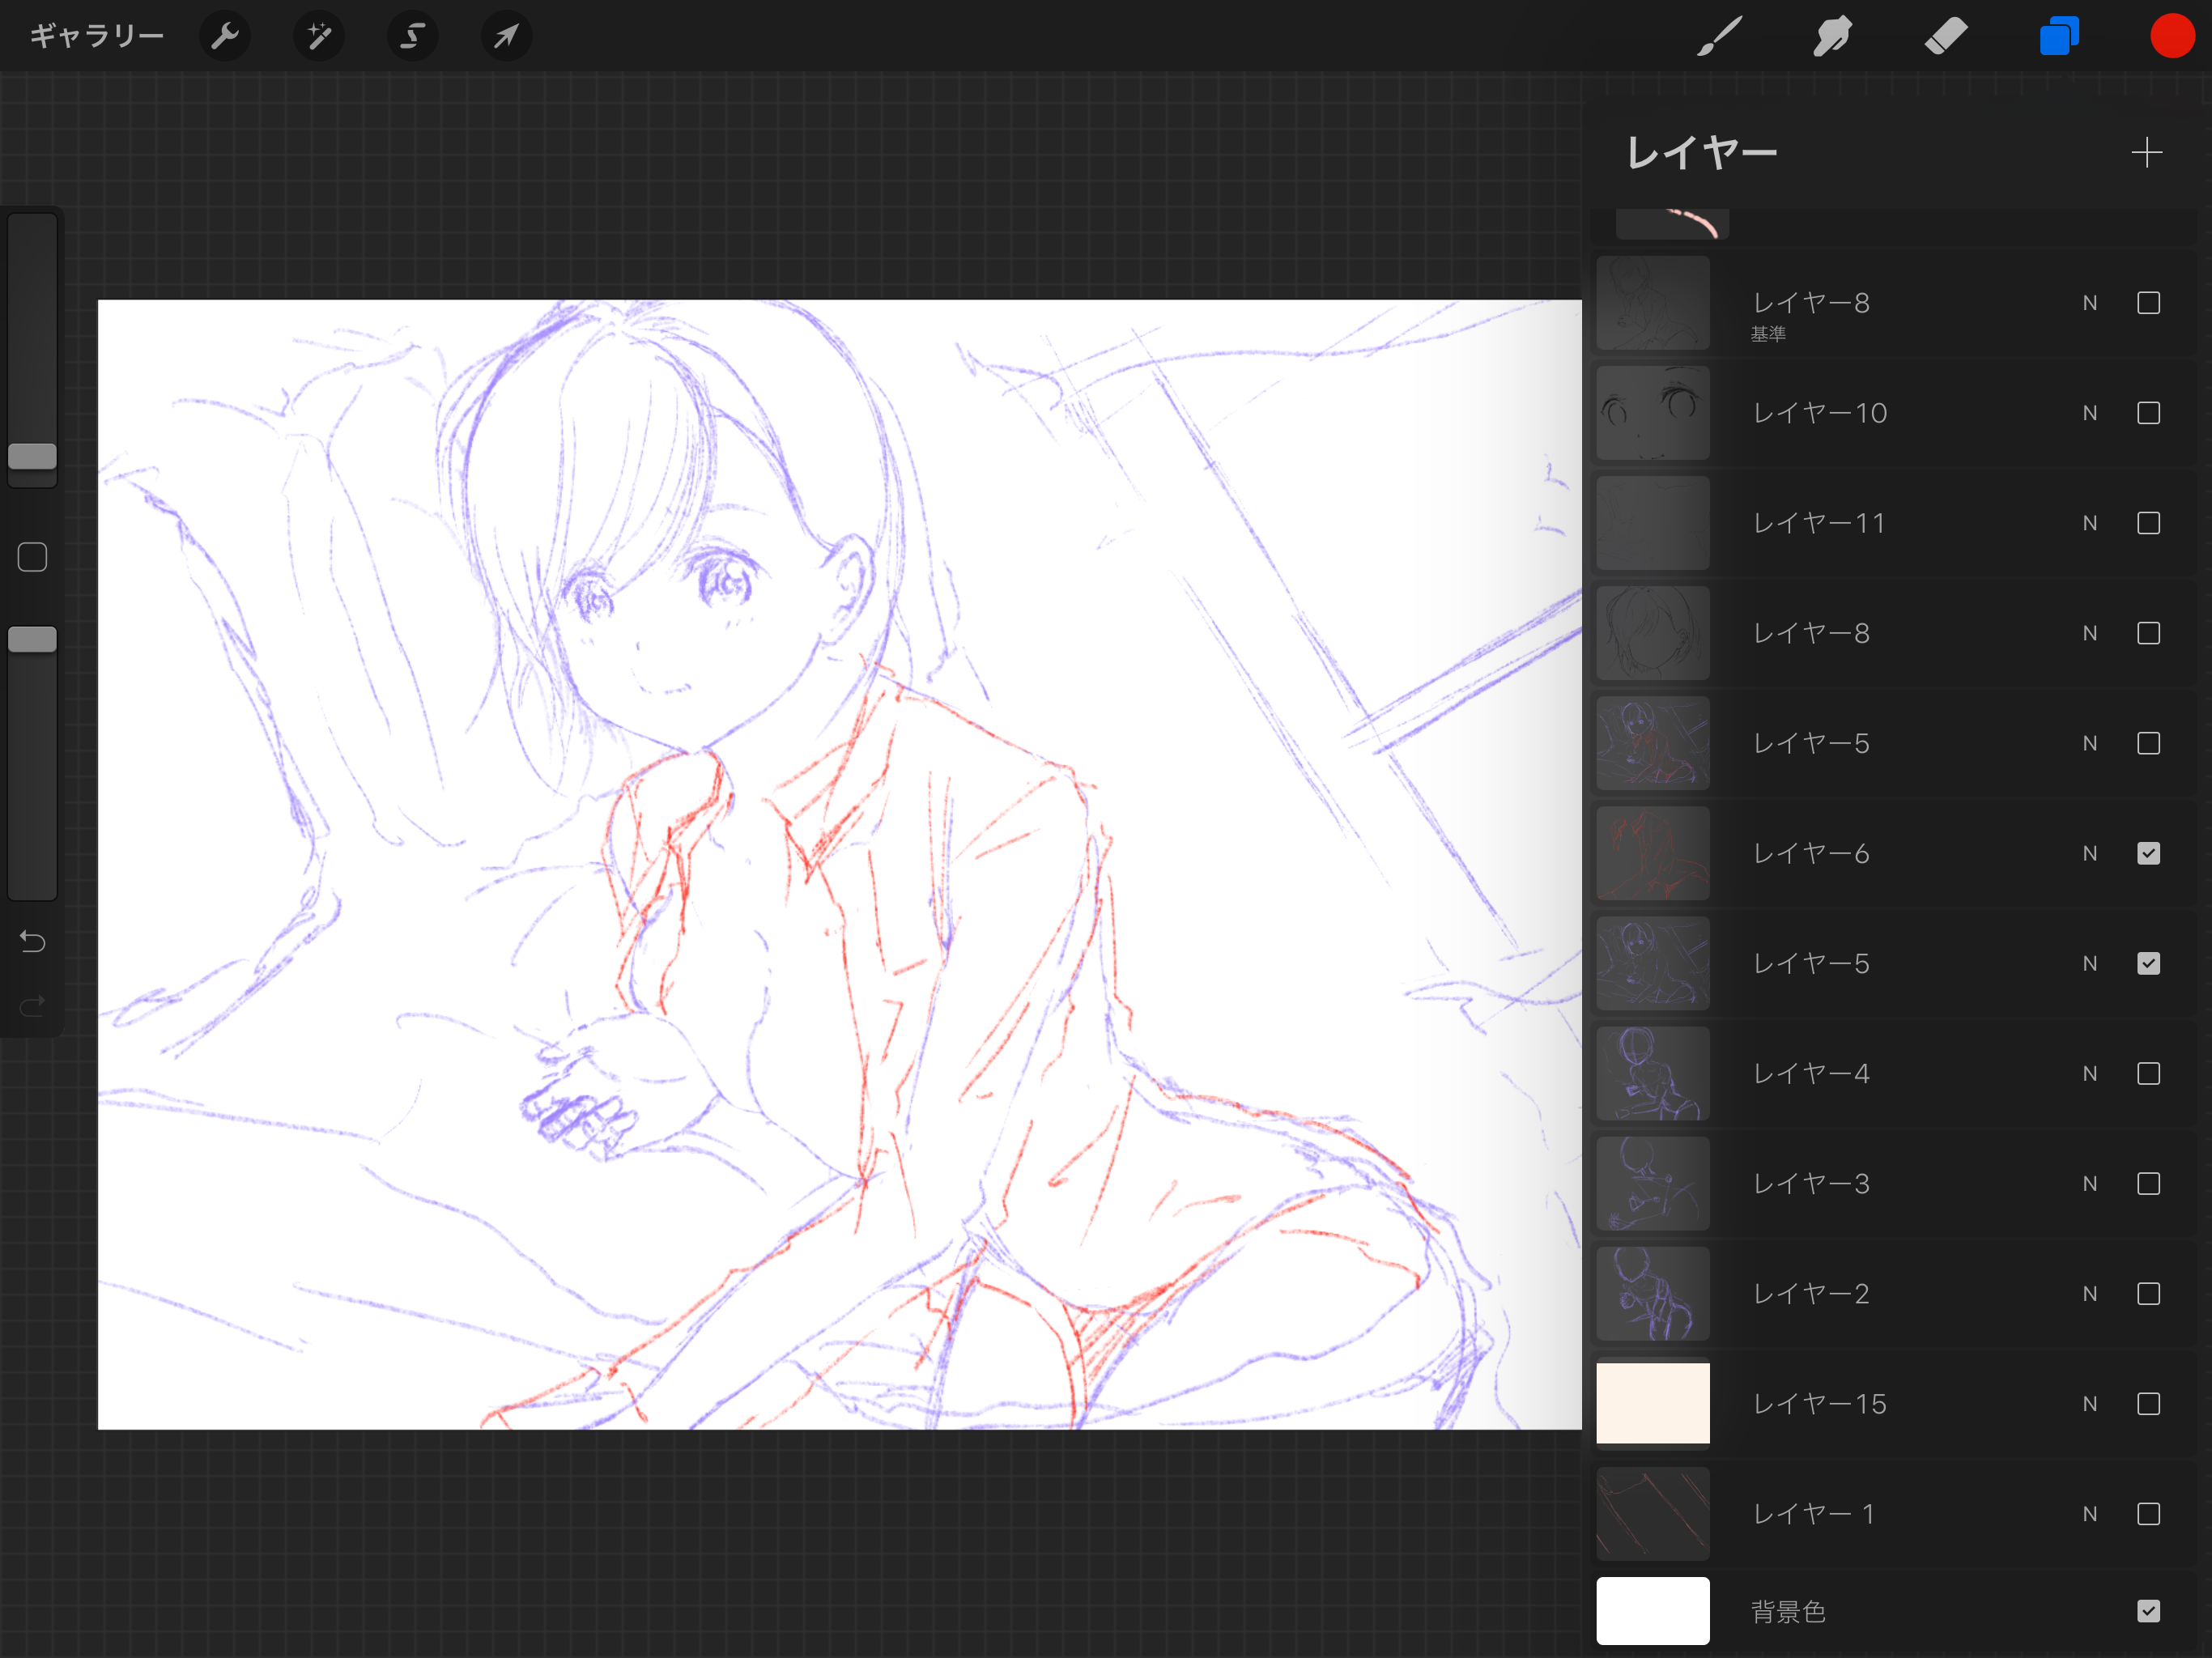Show レイヤー15 visibility checkbox

2148,1403
